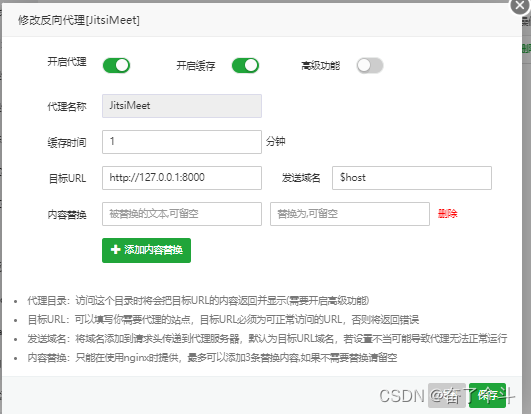Viewport: 531px width, 414px height.
Task: Select the 修改反向代理[JitsiMeet] dialog title
Action: (x=79, y=20)
